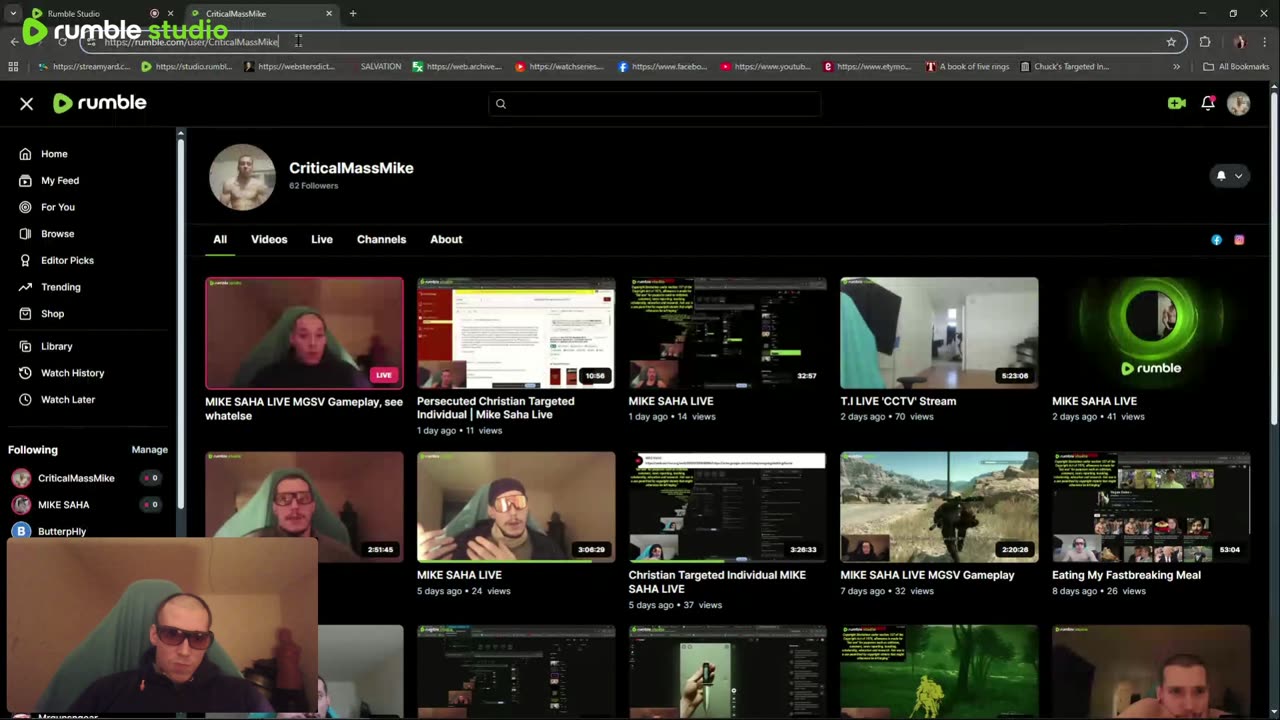The image size is (1280, 720).
Task: Open the browser extensions puzzle icon
Action: [x=1205, y=42]
